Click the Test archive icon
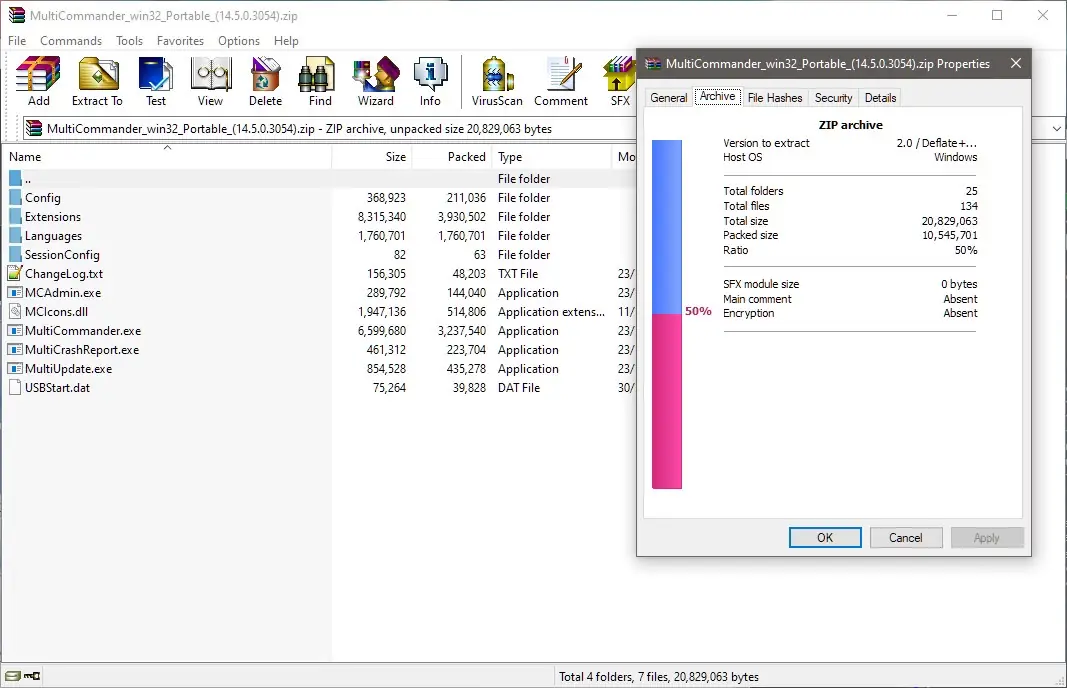The image size is (1067, 688). (156, 75)
